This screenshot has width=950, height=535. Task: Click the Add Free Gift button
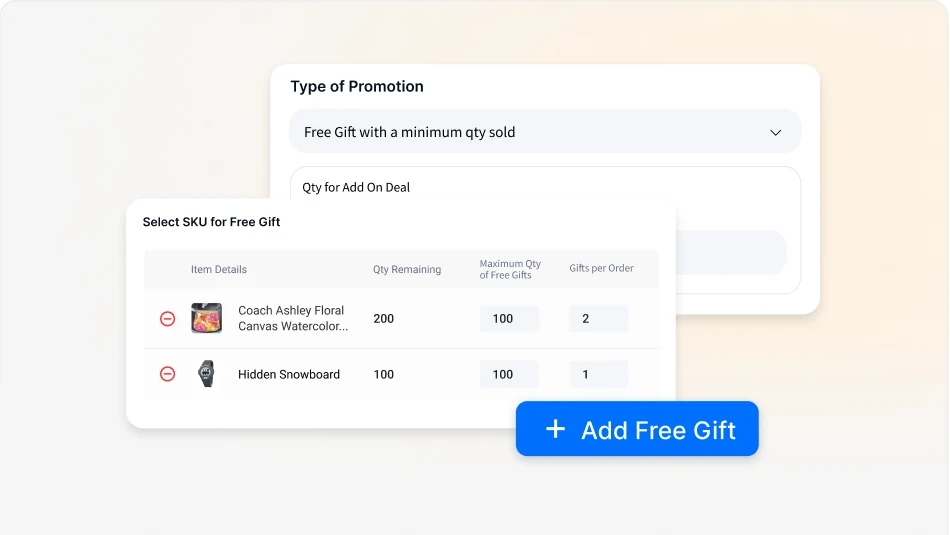(637, 429)
